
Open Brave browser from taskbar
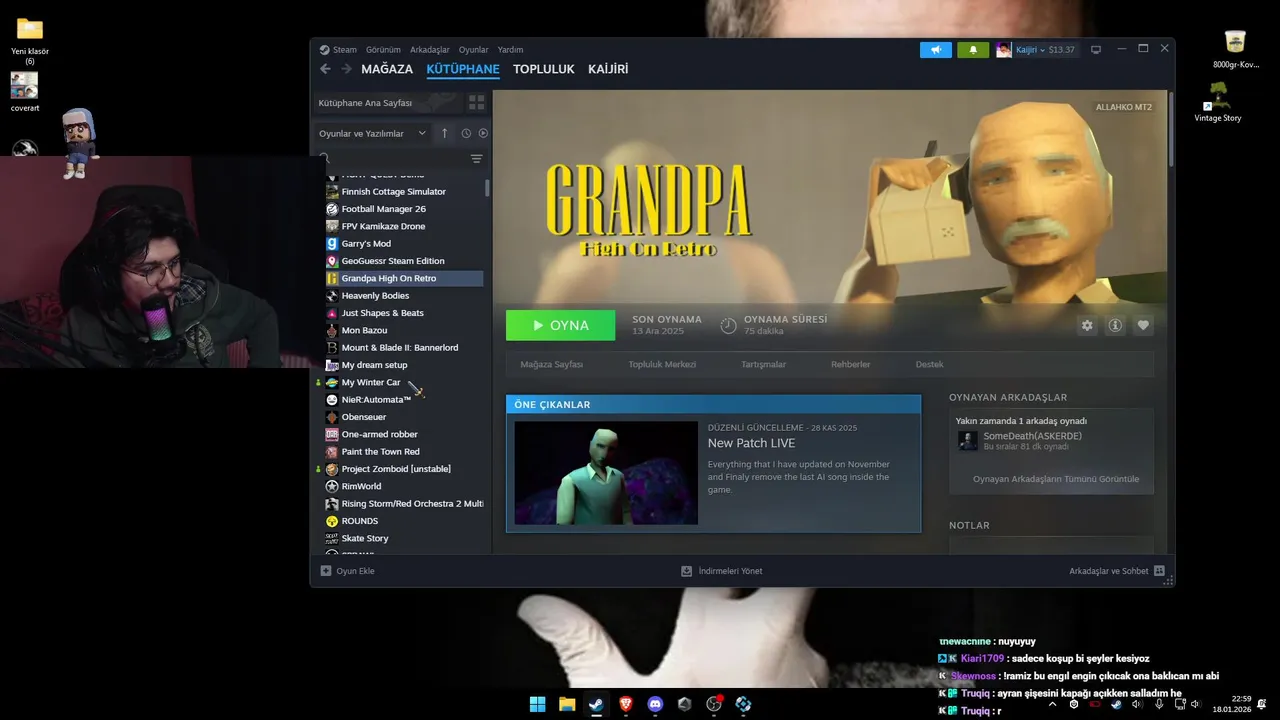[x=626, y=704]
